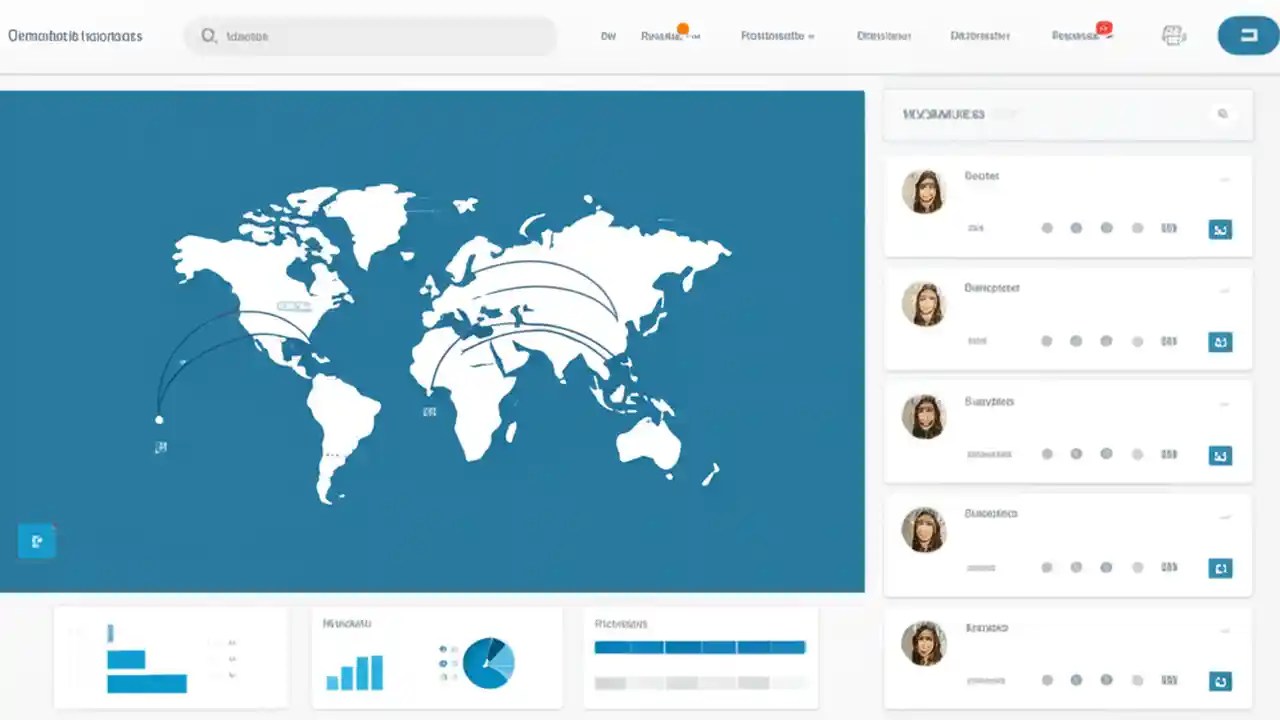Click the notification icon with red badge in navbar
Screen dimensions: 1280x720
[1103, 30]
